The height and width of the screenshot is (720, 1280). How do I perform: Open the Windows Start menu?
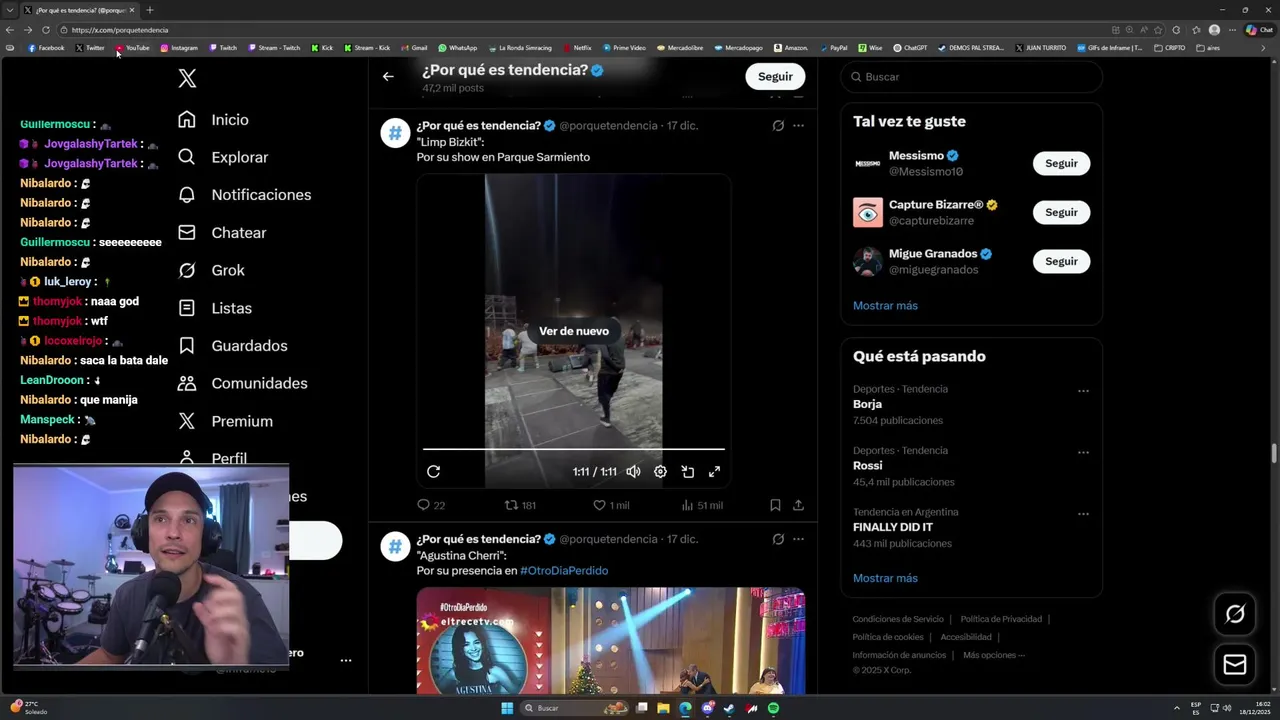[507, 708]
